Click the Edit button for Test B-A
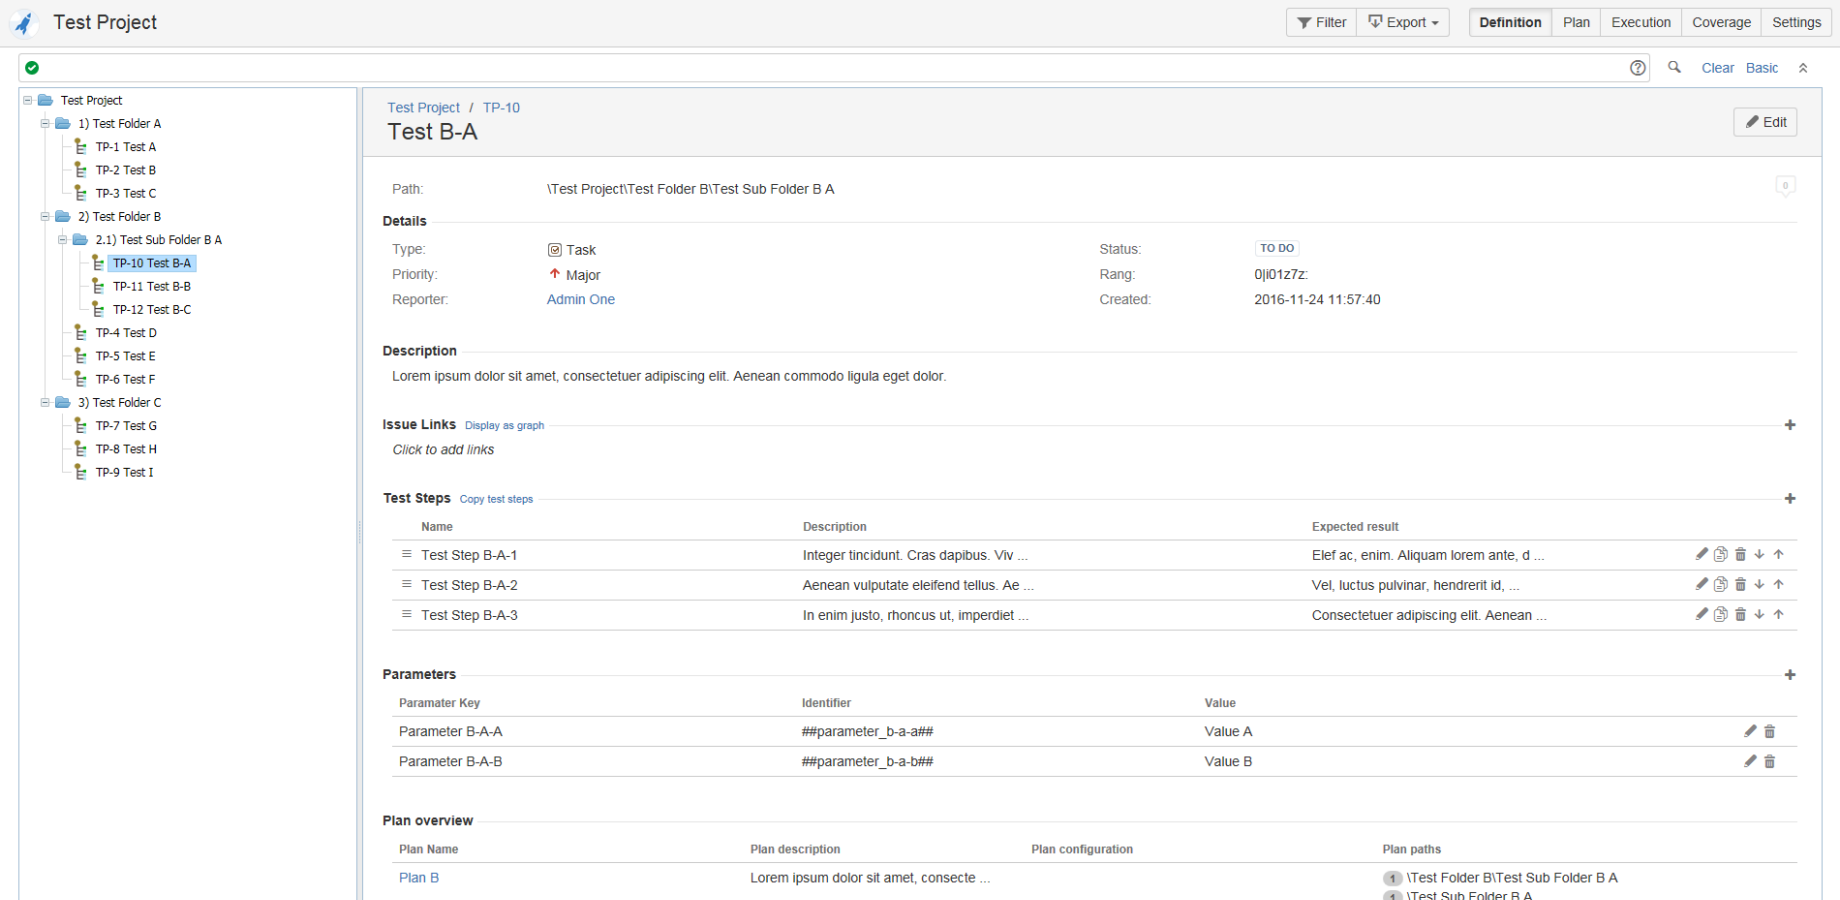 1765,122
